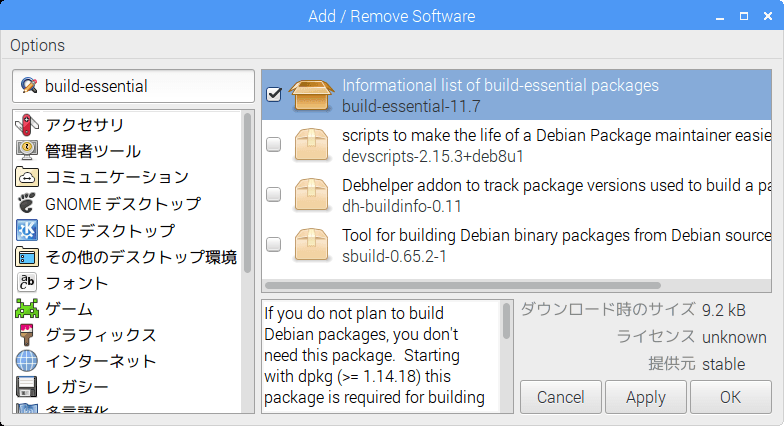This screenshot has width=784, height=426.
Task: Select the レガシー floppy disk icon
Action: pos(27,387)
